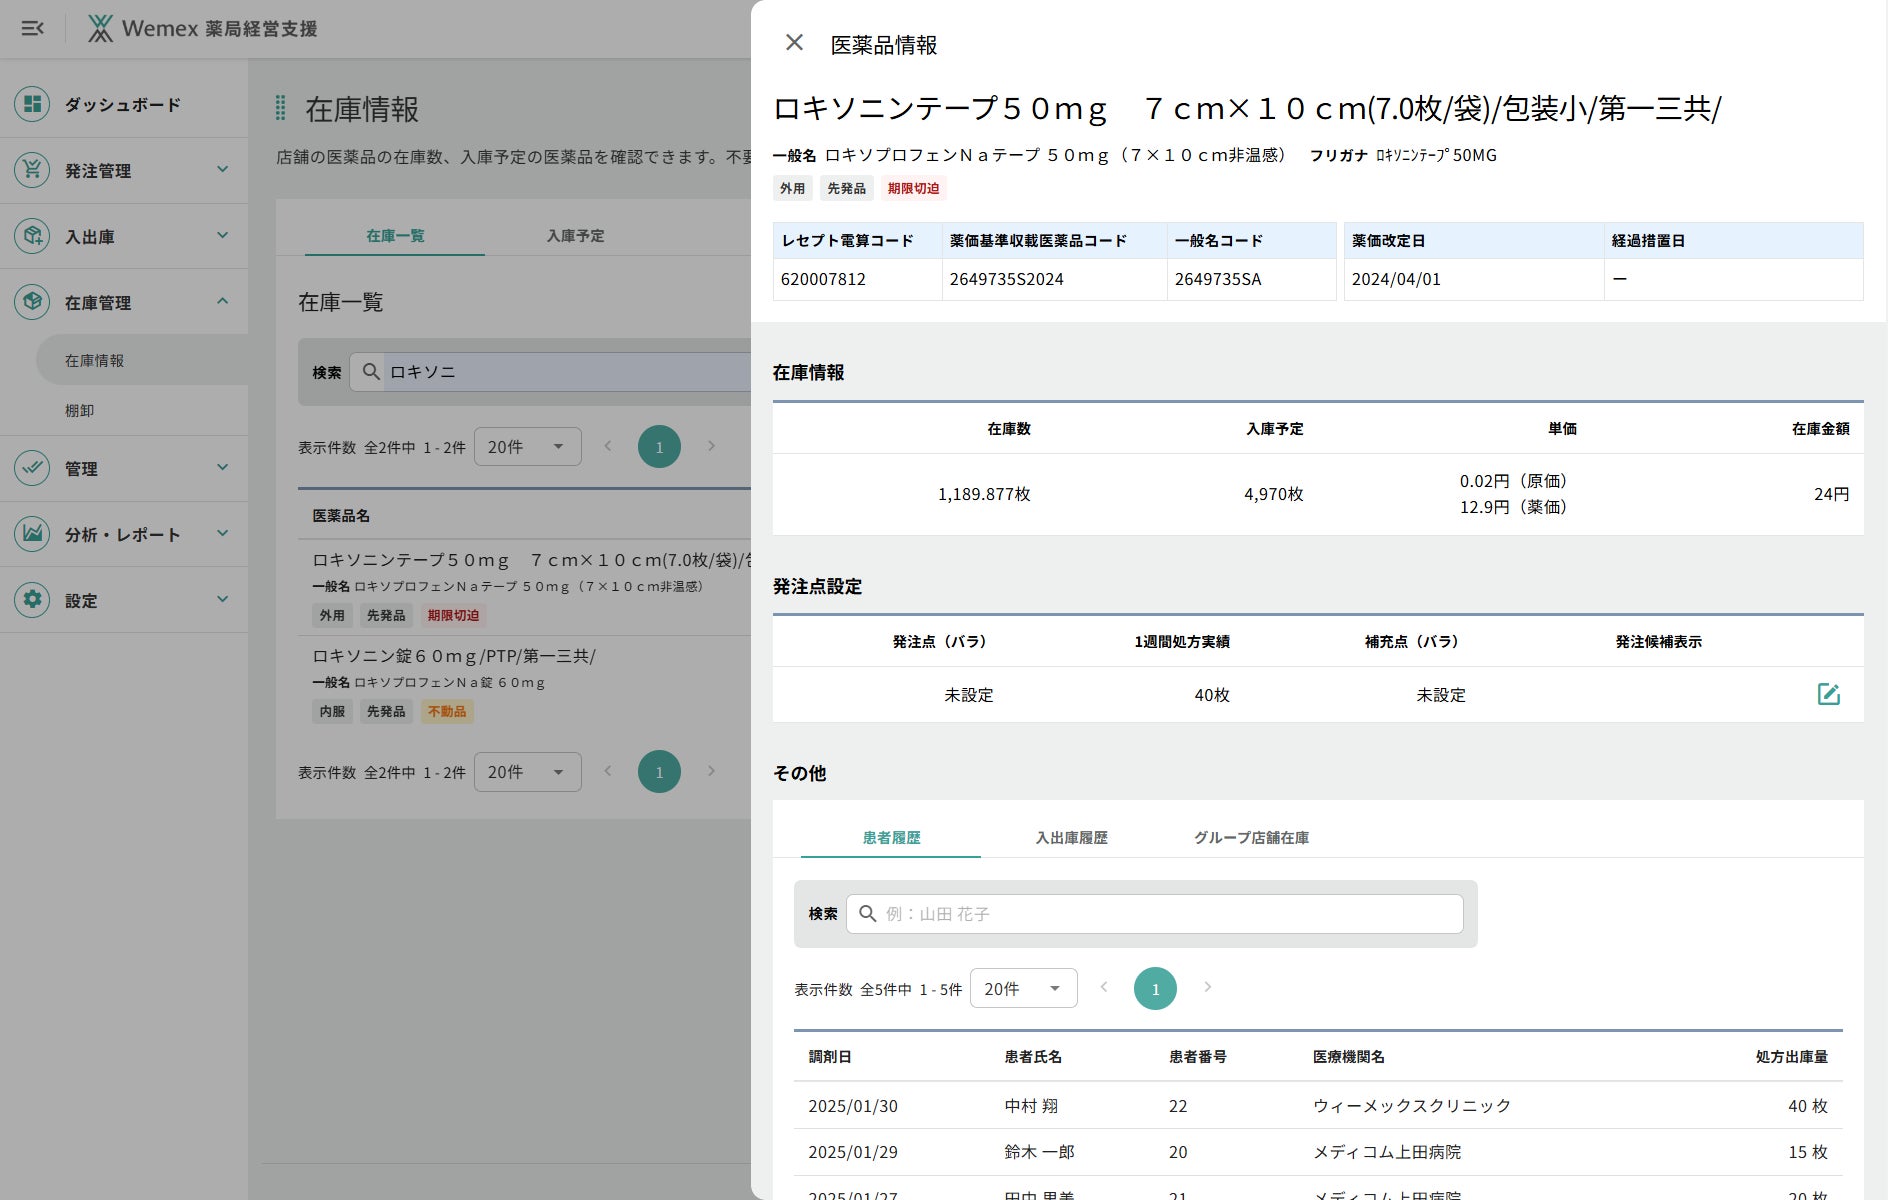Screen dimensions: 1888x1200
Task: Go to page 1 in patient history
Action: point(1155,989)
